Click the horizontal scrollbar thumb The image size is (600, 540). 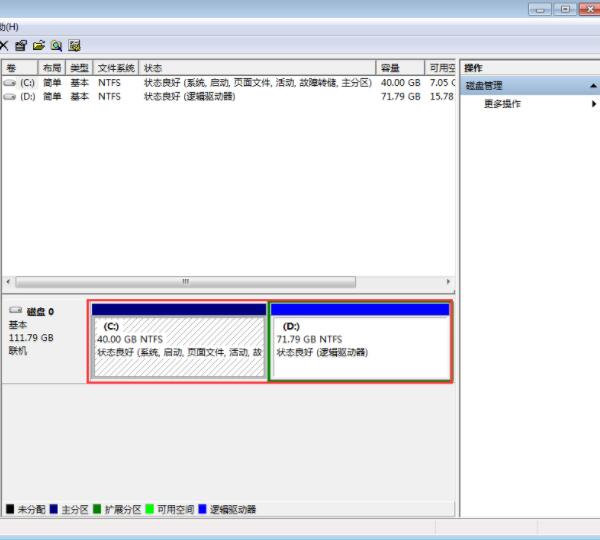[x=186, y=282]
